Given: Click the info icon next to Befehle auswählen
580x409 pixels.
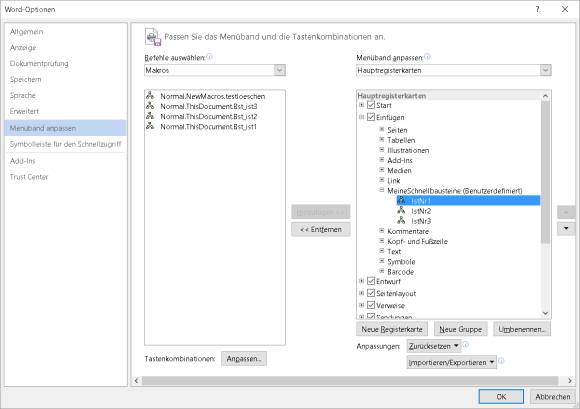Looking at the screenshot, I should tap(209, 57).
